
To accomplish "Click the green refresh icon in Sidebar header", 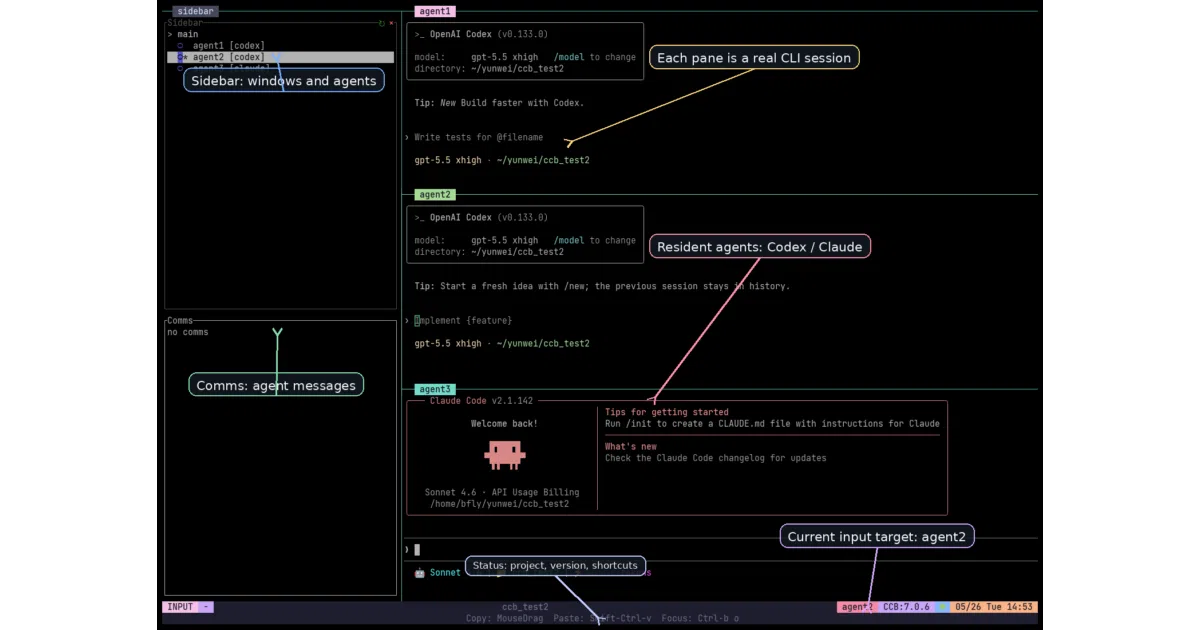I will point(381,22).
